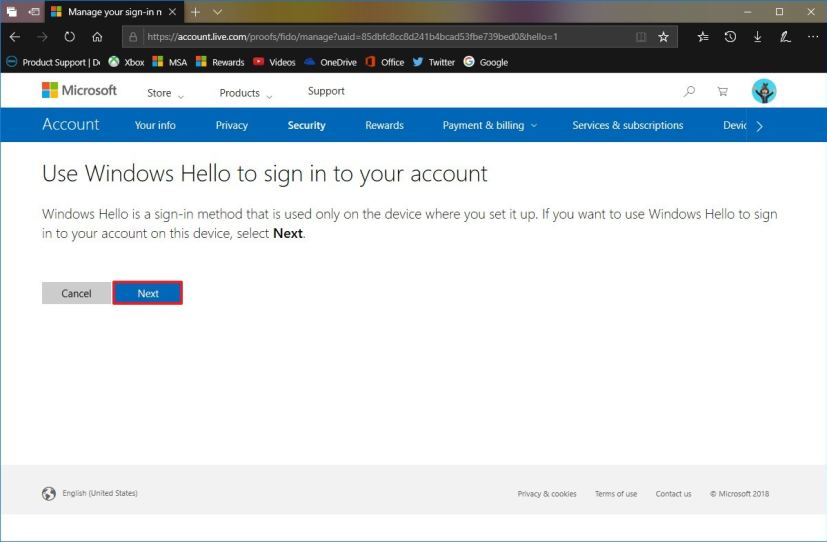The width and height of the screenshot is (827, 542).
Task: Click the Add notes pen icon
Action: 785,37
